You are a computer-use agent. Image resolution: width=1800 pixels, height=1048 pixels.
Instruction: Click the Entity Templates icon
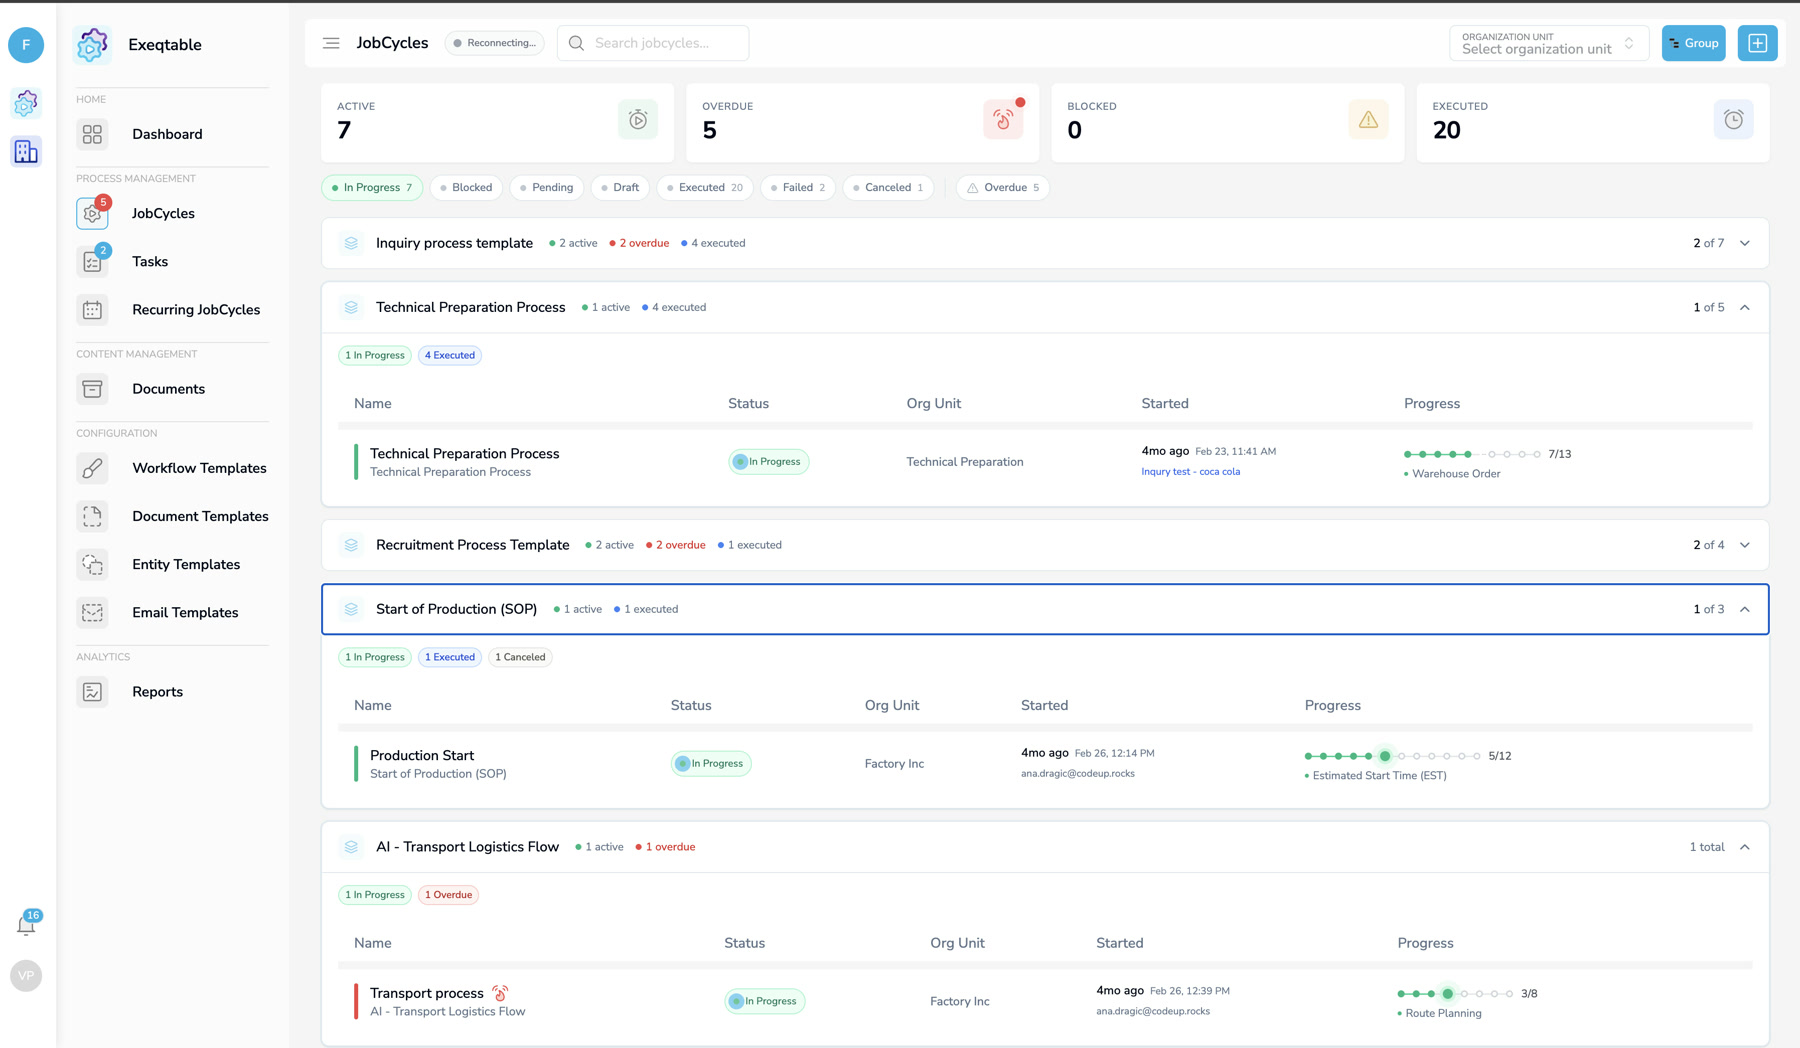(92, 564)
